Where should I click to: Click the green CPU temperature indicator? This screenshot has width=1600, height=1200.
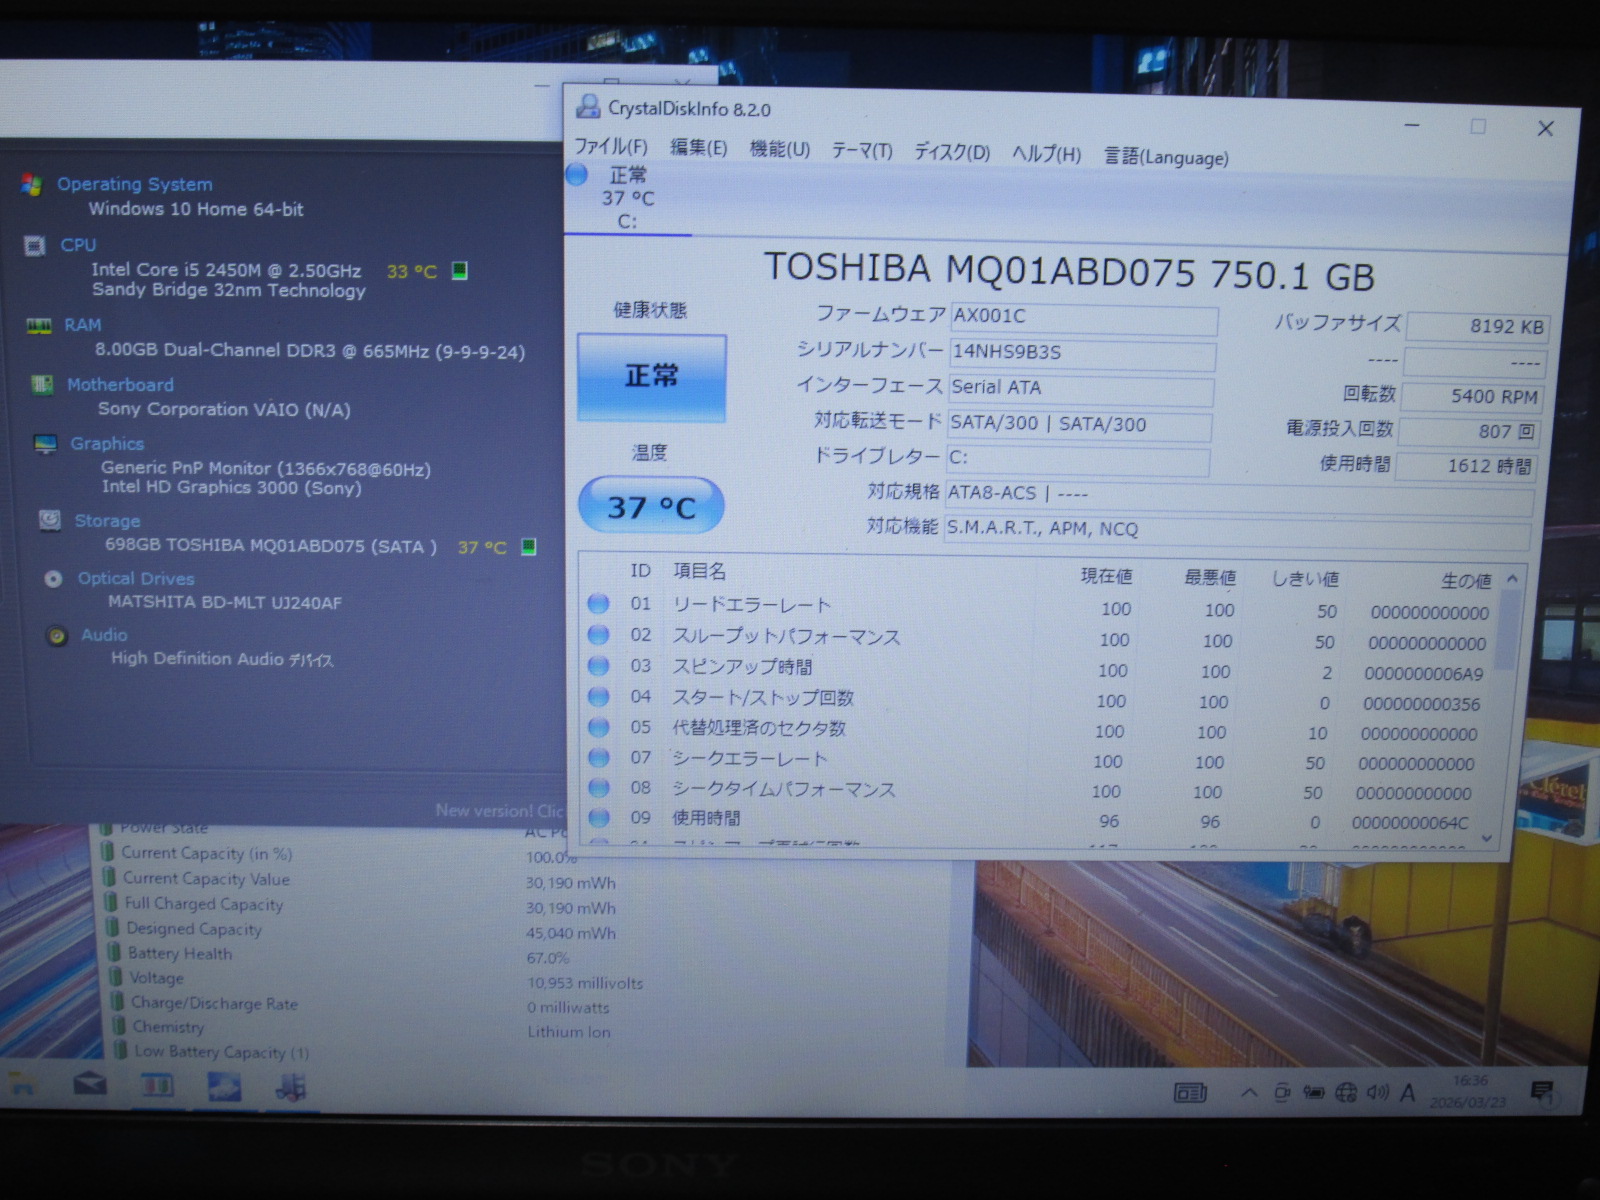pos(460,271)
